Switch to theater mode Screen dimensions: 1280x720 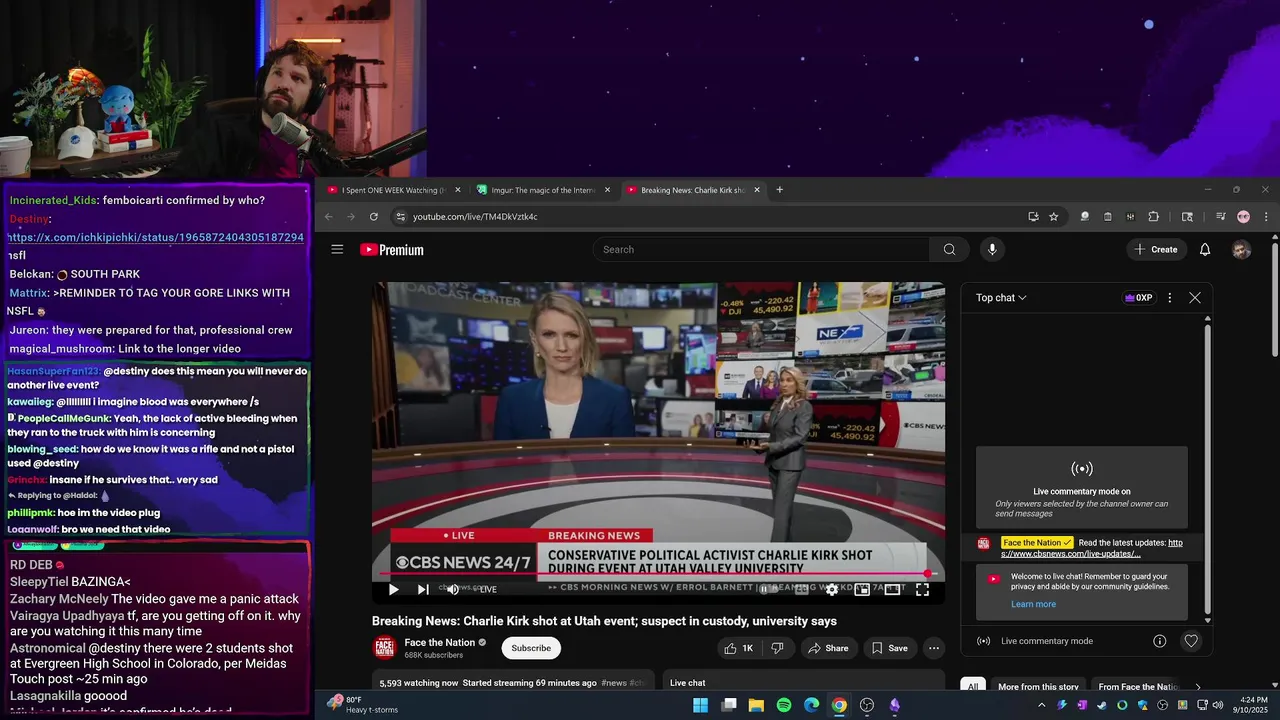[892, 589]
